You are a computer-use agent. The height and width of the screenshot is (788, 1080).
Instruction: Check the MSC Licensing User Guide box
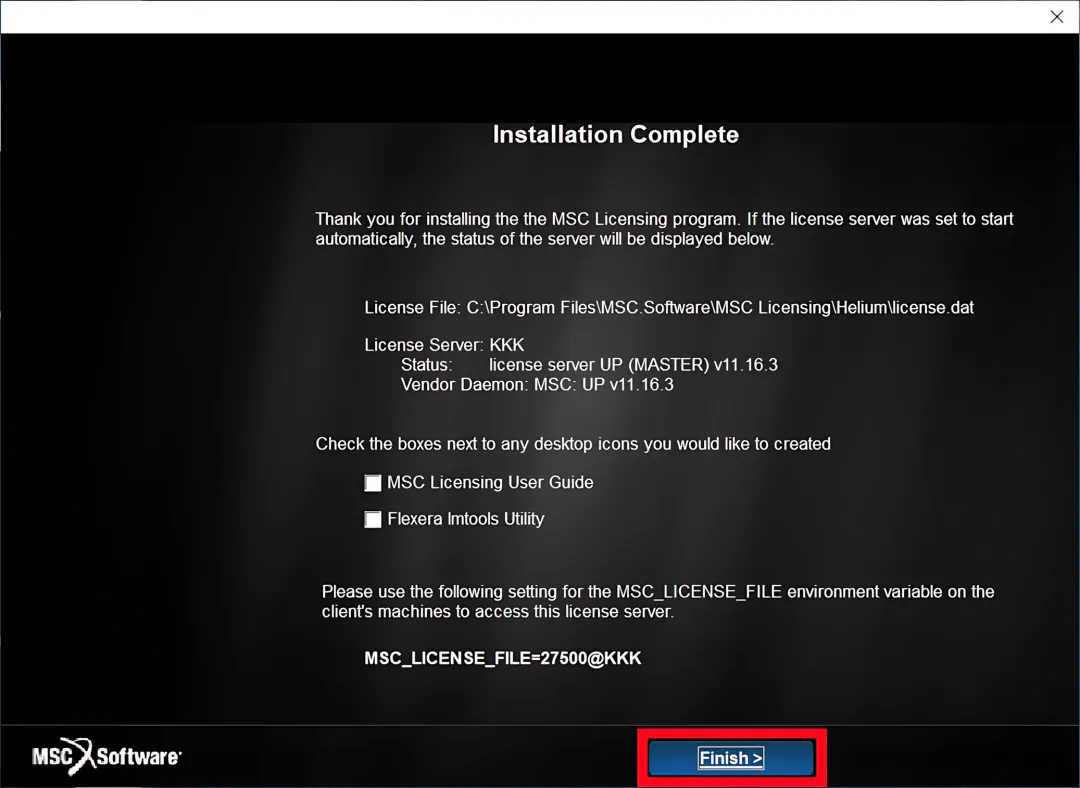[373, 483]
